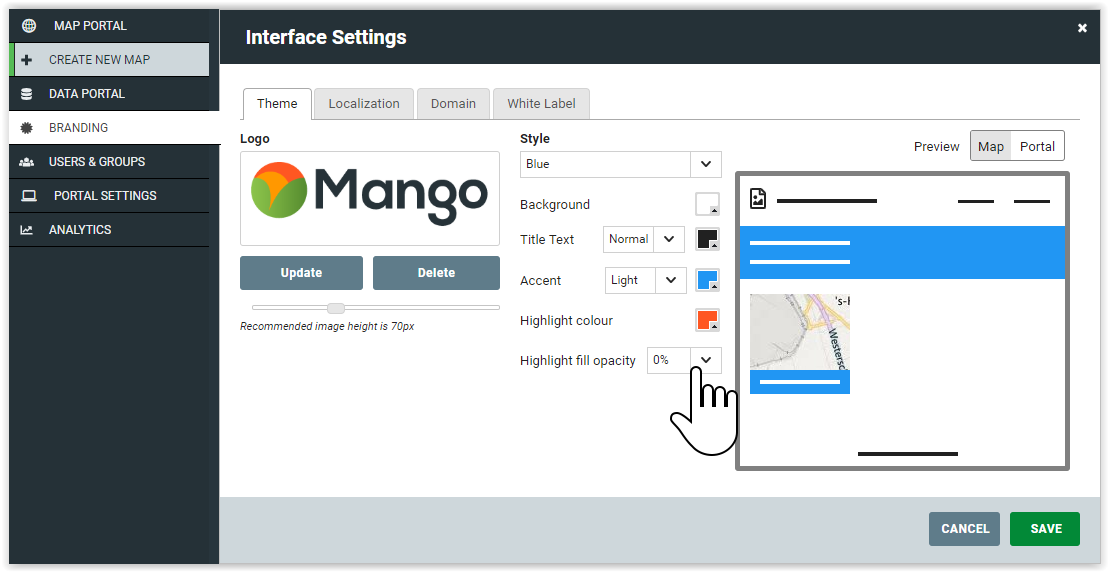Image resolution: width=1109 pixels, height=572 pixels.
Task: Select Create New Map in sidebar
Action: [111, 59]
